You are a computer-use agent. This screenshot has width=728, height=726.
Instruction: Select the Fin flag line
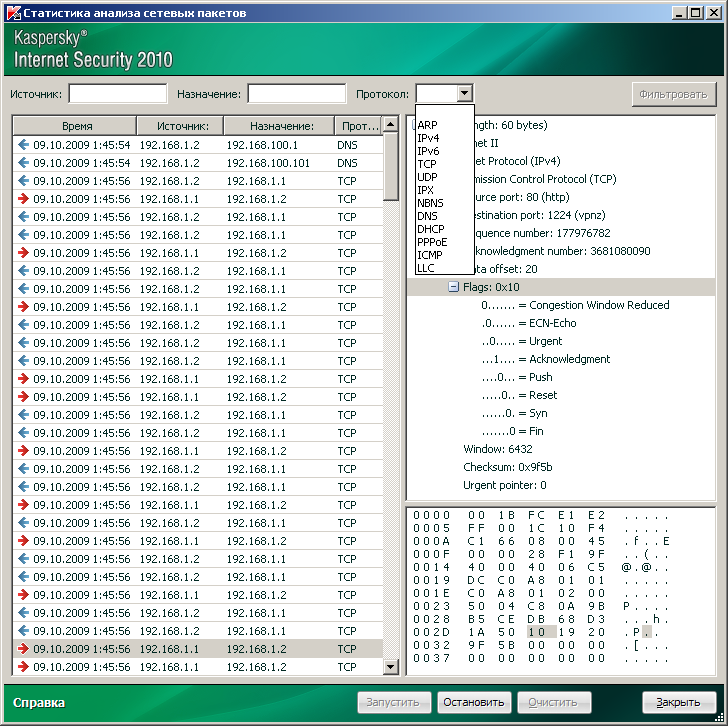click(x=513, y=431)
